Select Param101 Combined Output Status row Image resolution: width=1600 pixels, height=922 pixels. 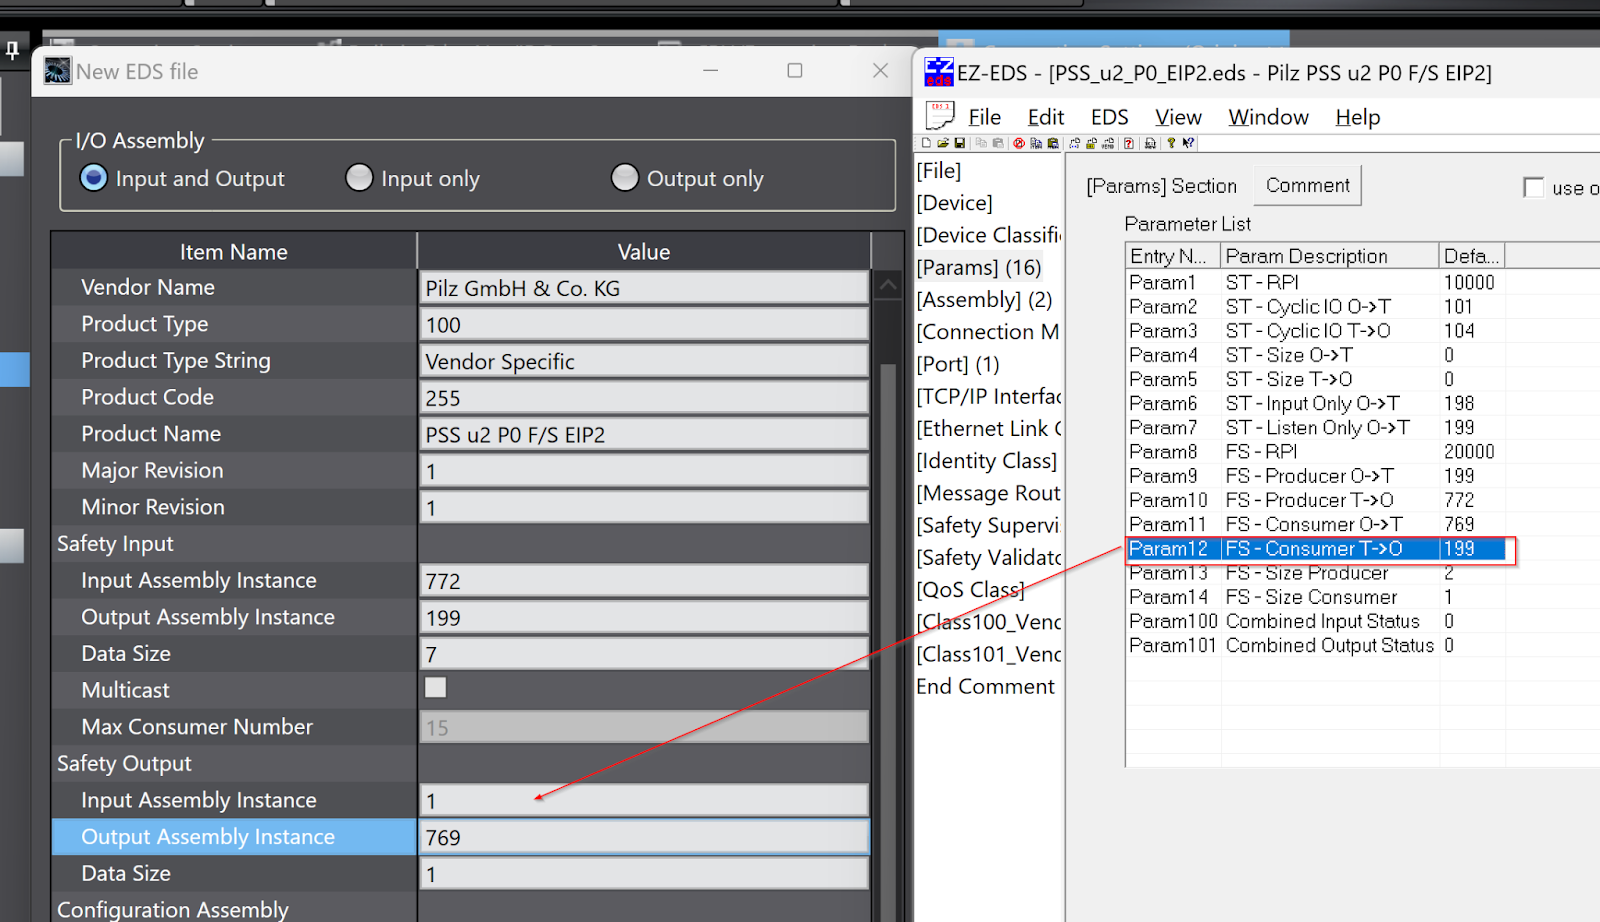[x=1315, y=645]
